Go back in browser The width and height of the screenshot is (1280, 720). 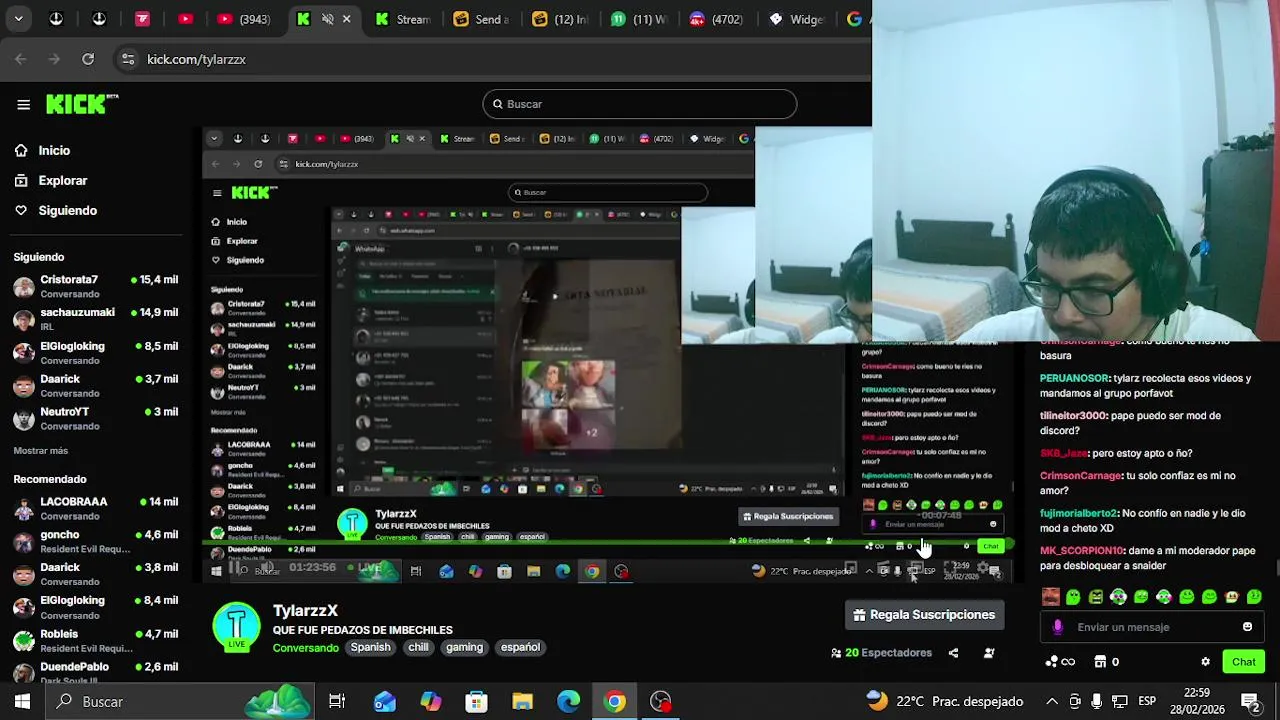pos(20,59)
